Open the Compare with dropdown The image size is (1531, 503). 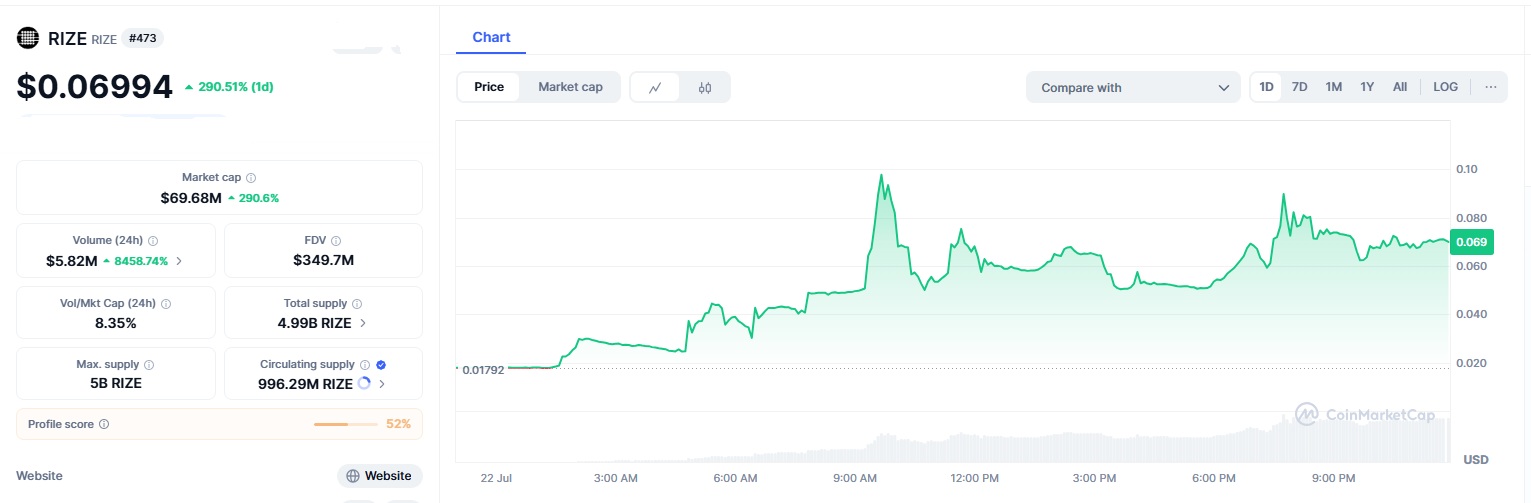coord(1133,87)
